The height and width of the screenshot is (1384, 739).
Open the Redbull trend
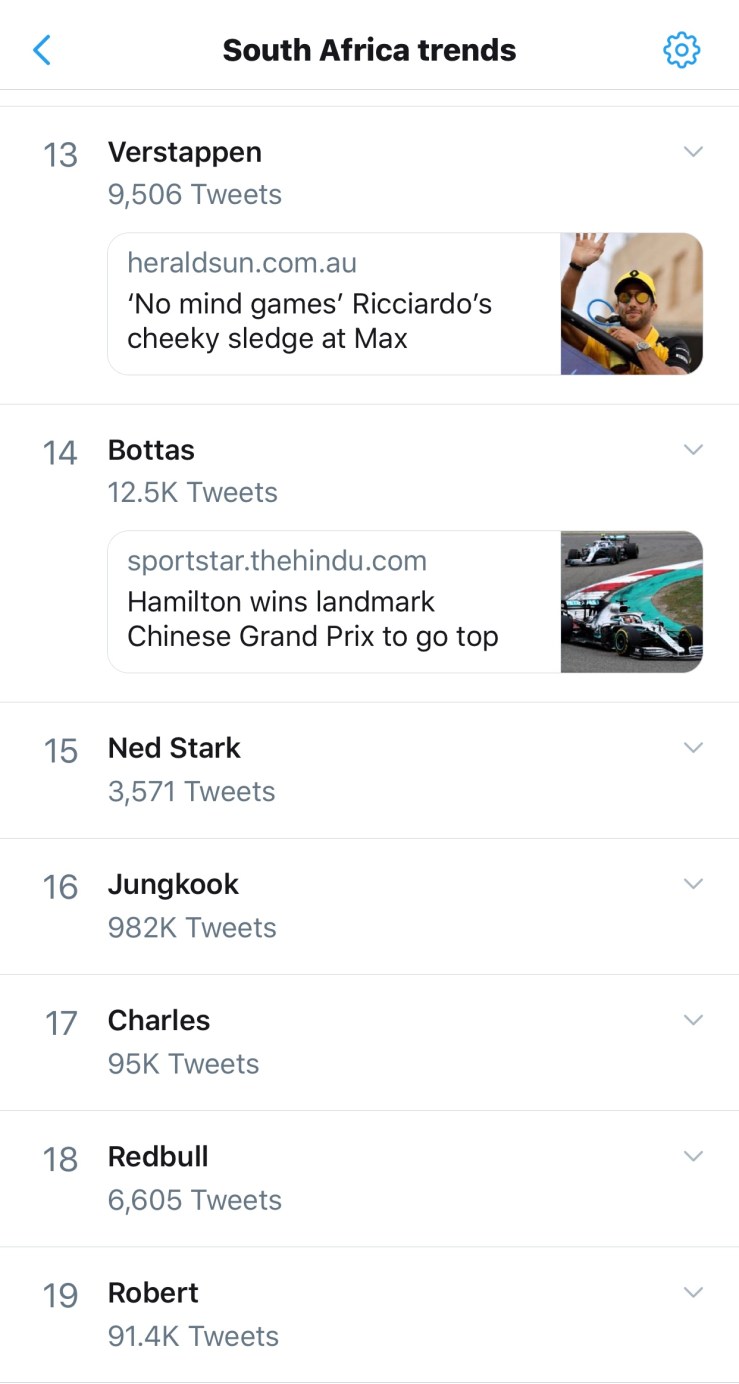[158, 1157]
